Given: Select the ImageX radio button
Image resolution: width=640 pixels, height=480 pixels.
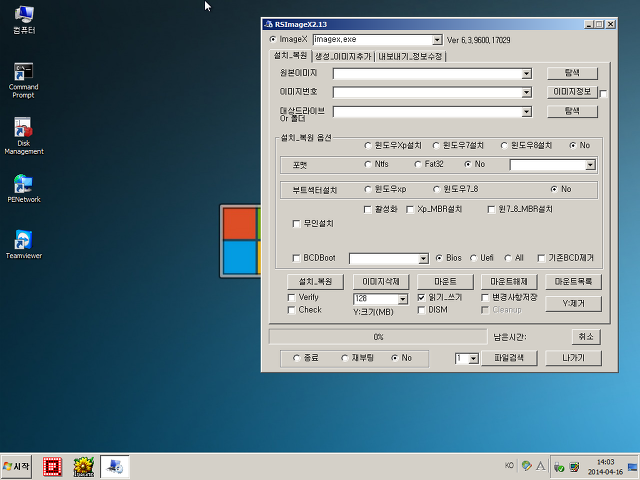Looking at the screenshot, I should click(x=273, y=40).
